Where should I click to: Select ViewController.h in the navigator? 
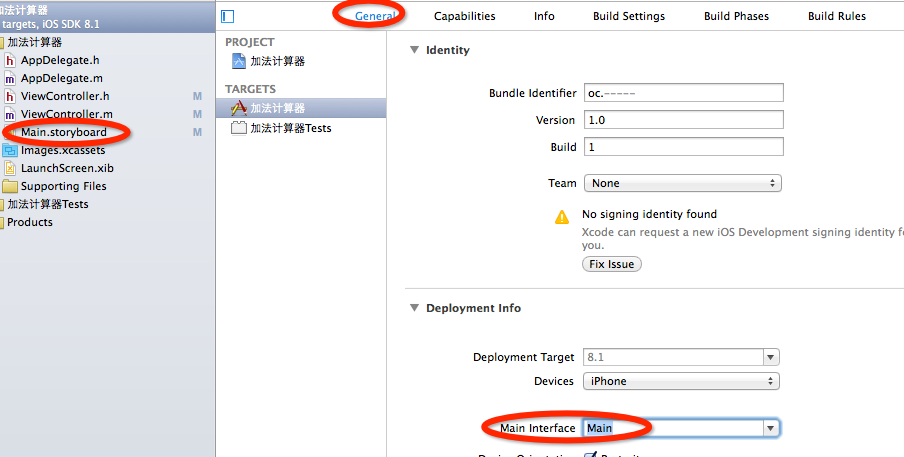(x=65, y=96)
